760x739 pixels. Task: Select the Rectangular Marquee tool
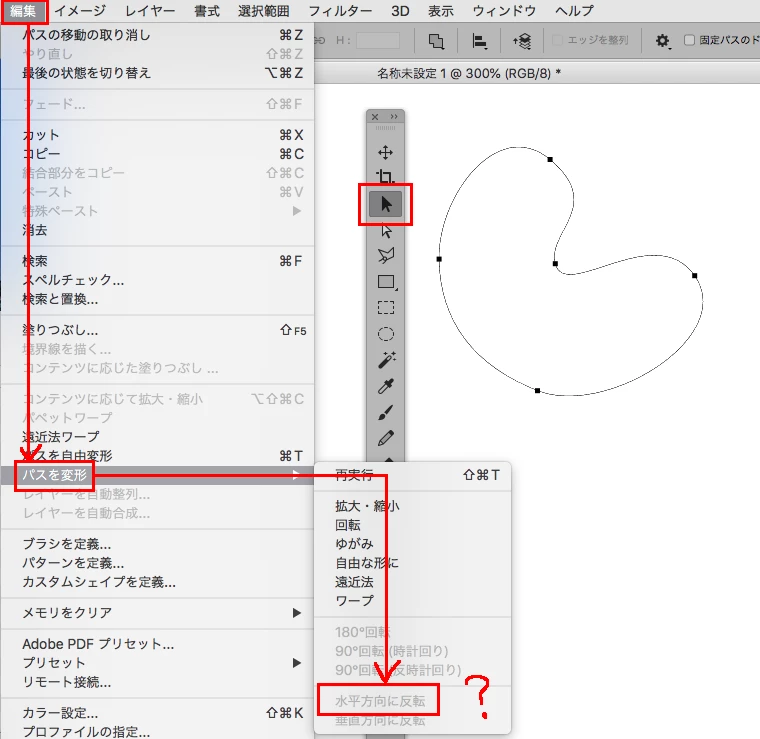[386, 308]
